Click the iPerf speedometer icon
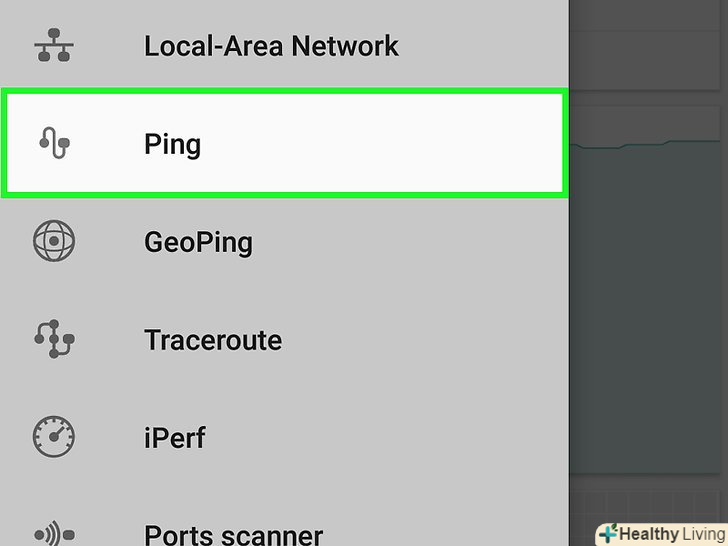 point(55,437)
